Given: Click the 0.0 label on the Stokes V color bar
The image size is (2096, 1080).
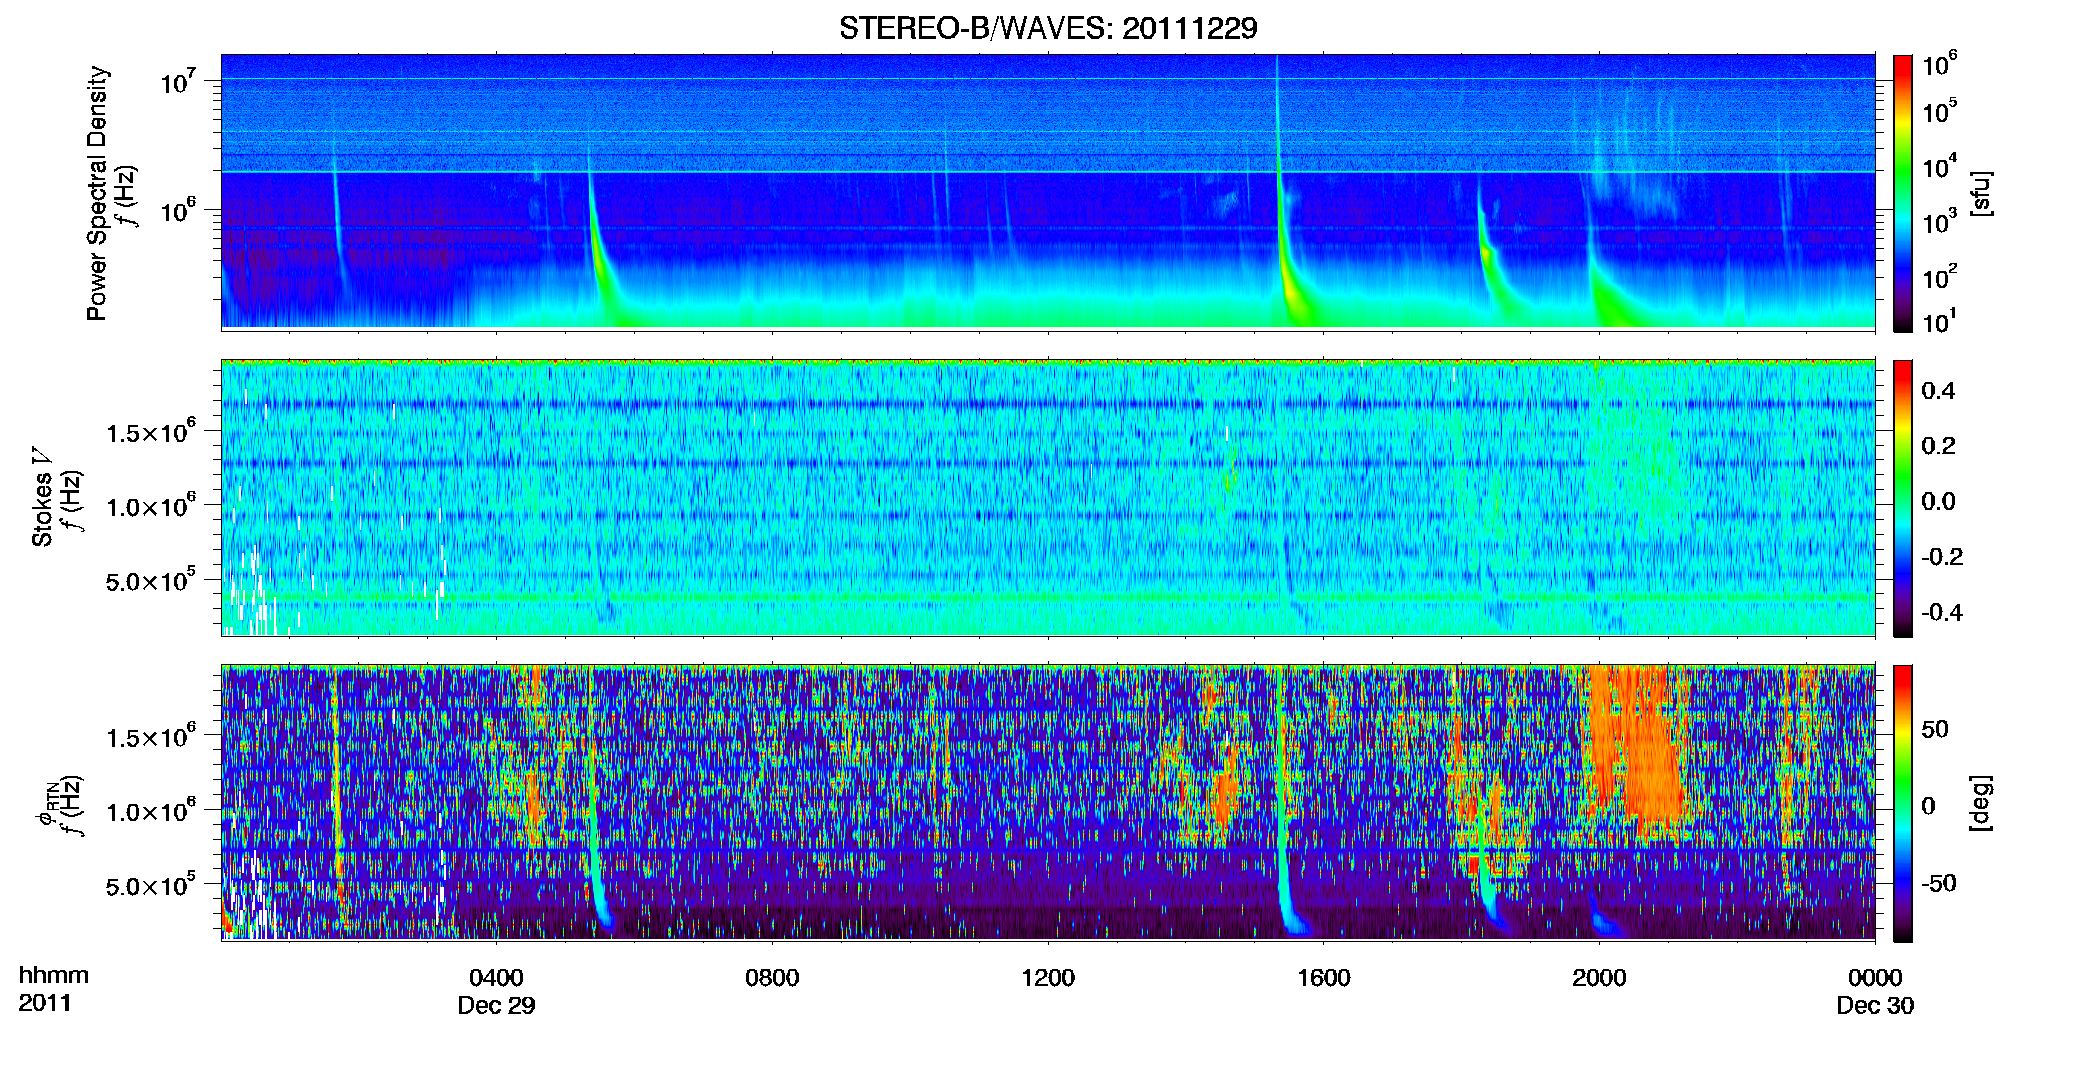Looking at the screenshot, I should 1938,501.
